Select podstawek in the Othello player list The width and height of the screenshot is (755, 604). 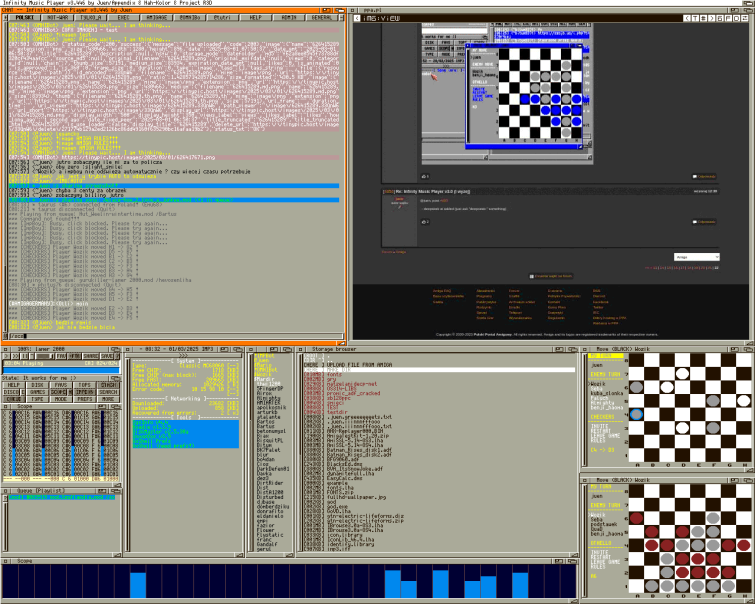point(604,524)
